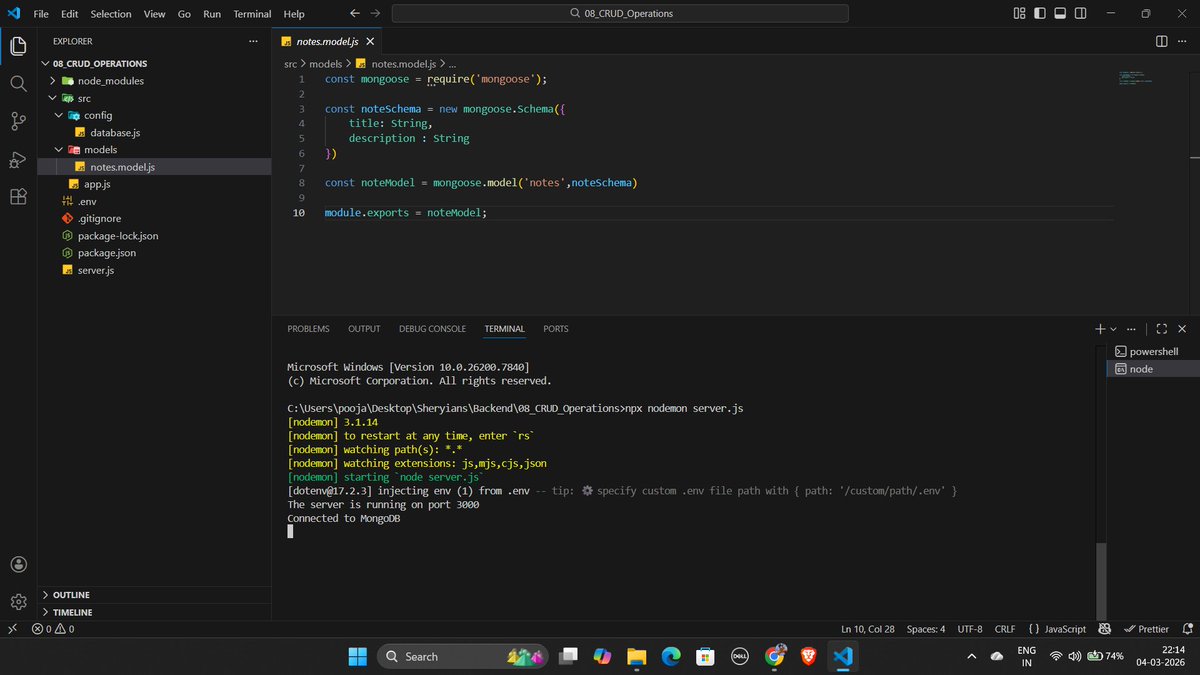Close the terminal panel
The image size is (1200, 675).
1182,328
